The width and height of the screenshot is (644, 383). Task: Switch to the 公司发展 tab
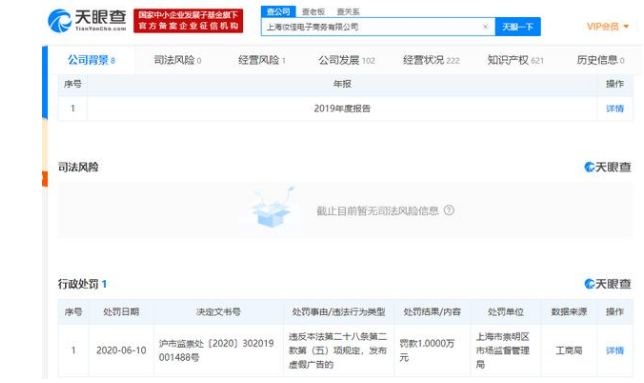(347, 60)
